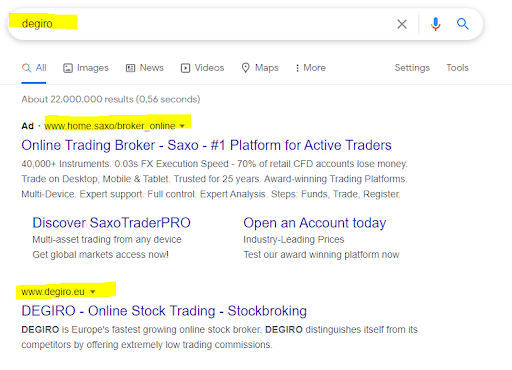
Task: Open the Settings menu
Action: (x=412, y=68)
